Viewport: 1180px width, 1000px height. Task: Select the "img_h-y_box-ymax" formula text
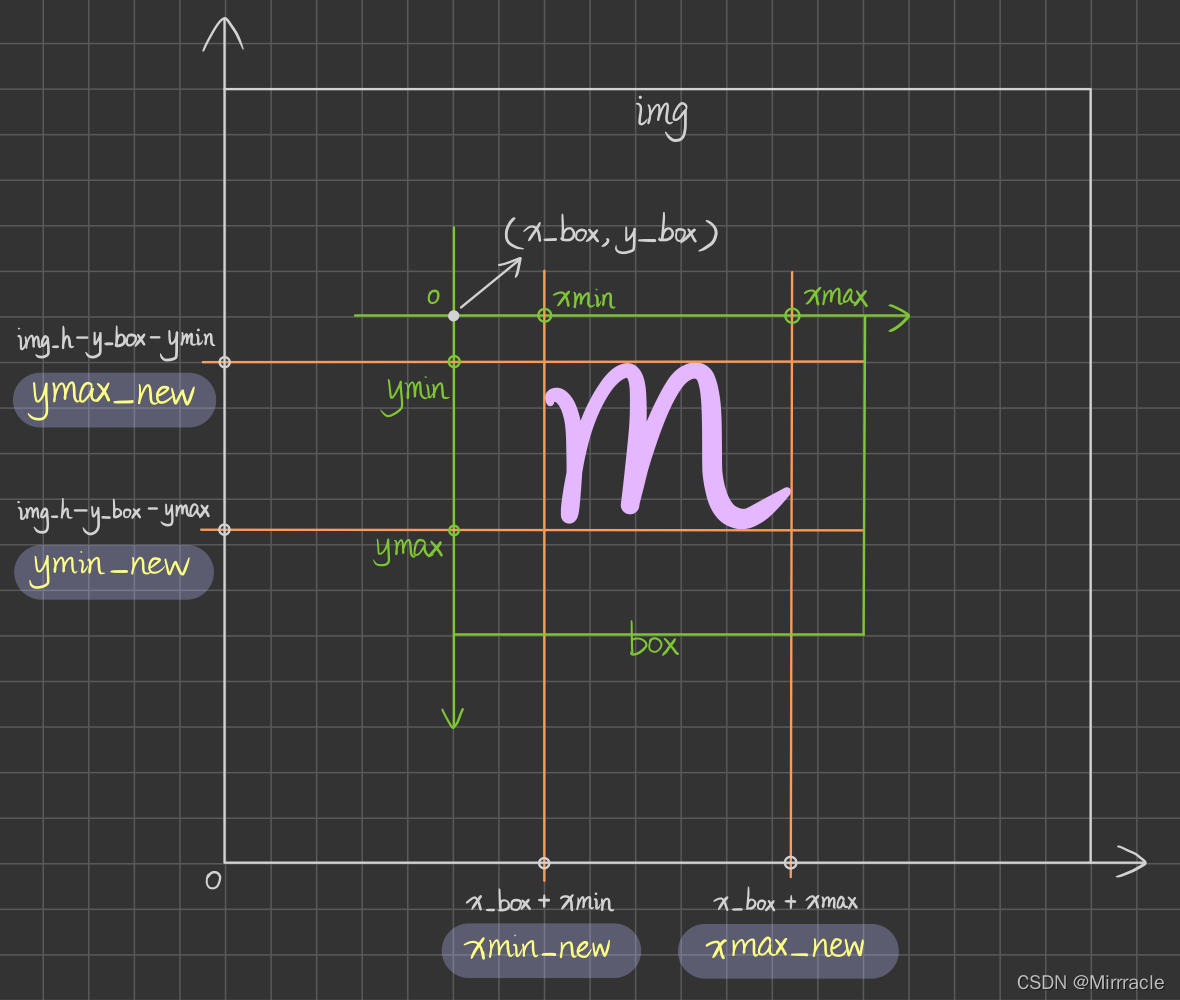click(x=114, y=513)
